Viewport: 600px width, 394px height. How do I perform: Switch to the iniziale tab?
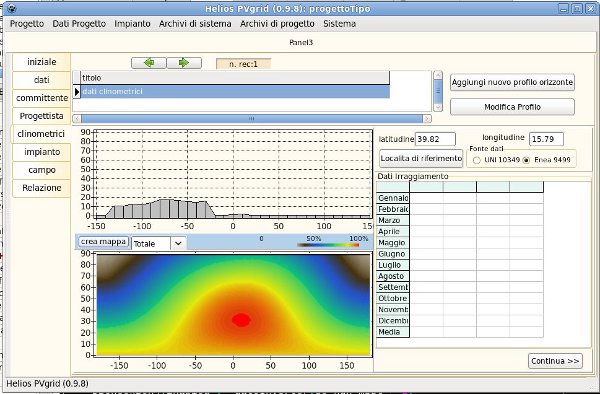(41, 62)
